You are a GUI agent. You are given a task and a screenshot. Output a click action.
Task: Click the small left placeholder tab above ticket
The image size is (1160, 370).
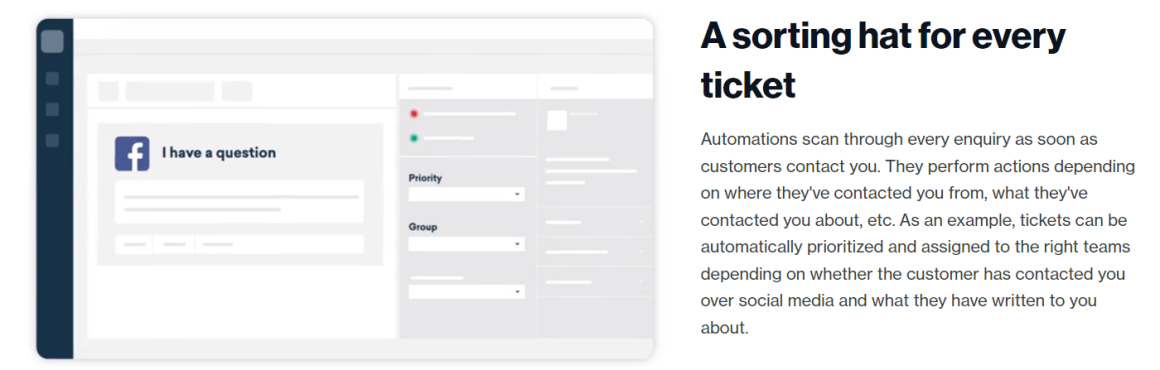tap(108, 91)
